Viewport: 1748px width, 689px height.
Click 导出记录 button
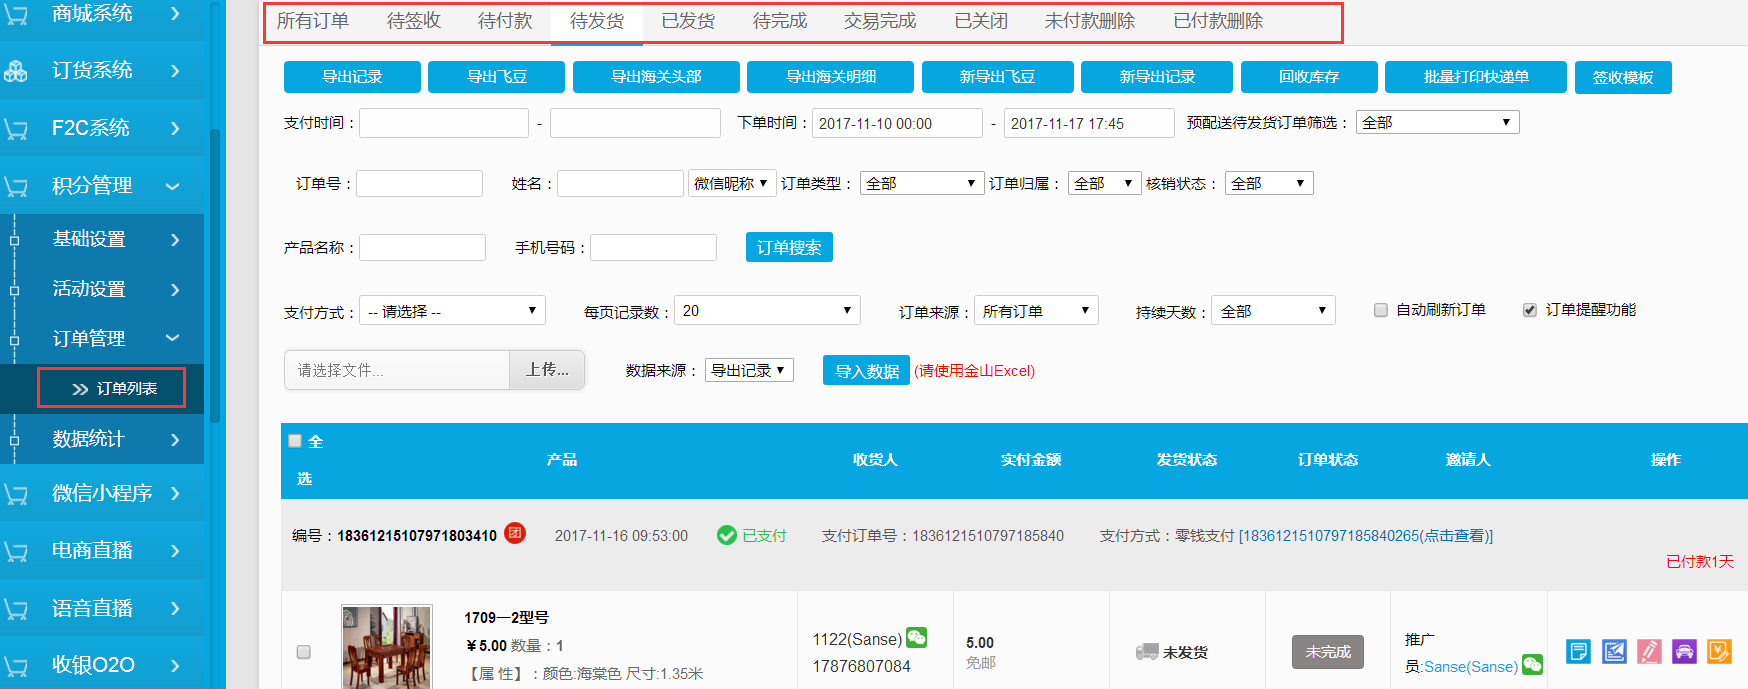[x=352, y=77]
